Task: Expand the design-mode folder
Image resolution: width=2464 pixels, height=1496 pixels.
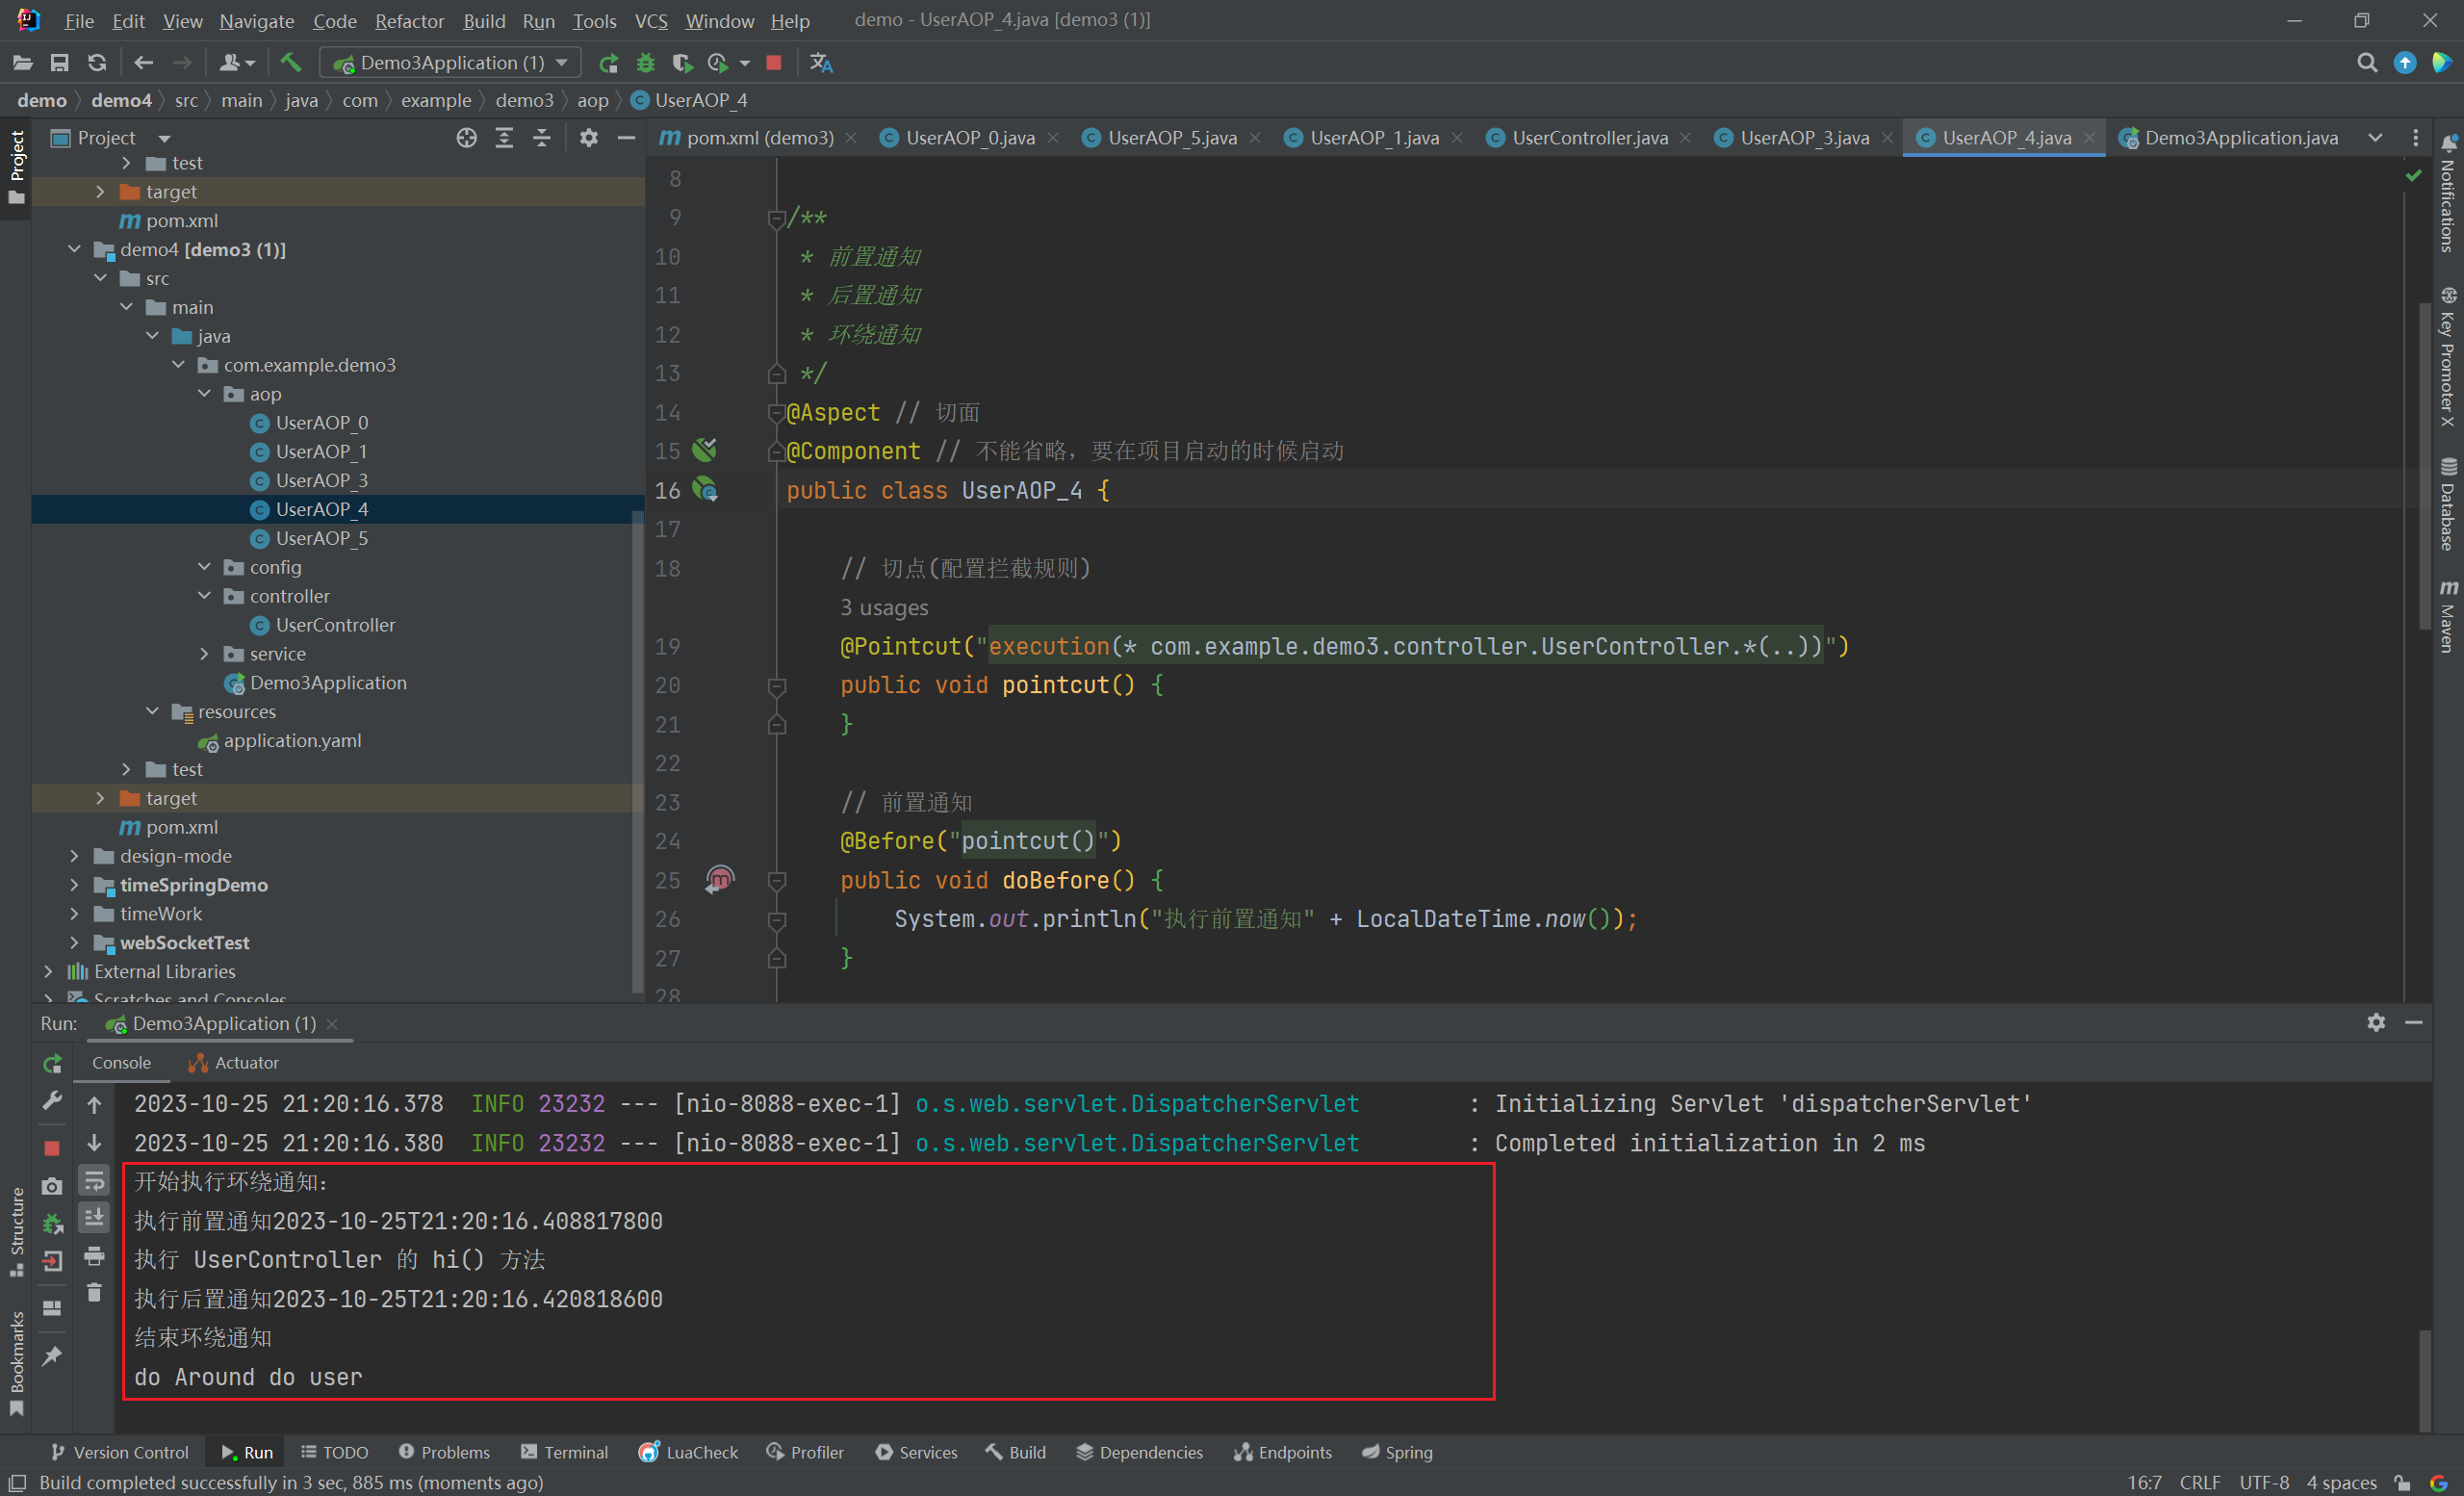Action: click(74, 856)
